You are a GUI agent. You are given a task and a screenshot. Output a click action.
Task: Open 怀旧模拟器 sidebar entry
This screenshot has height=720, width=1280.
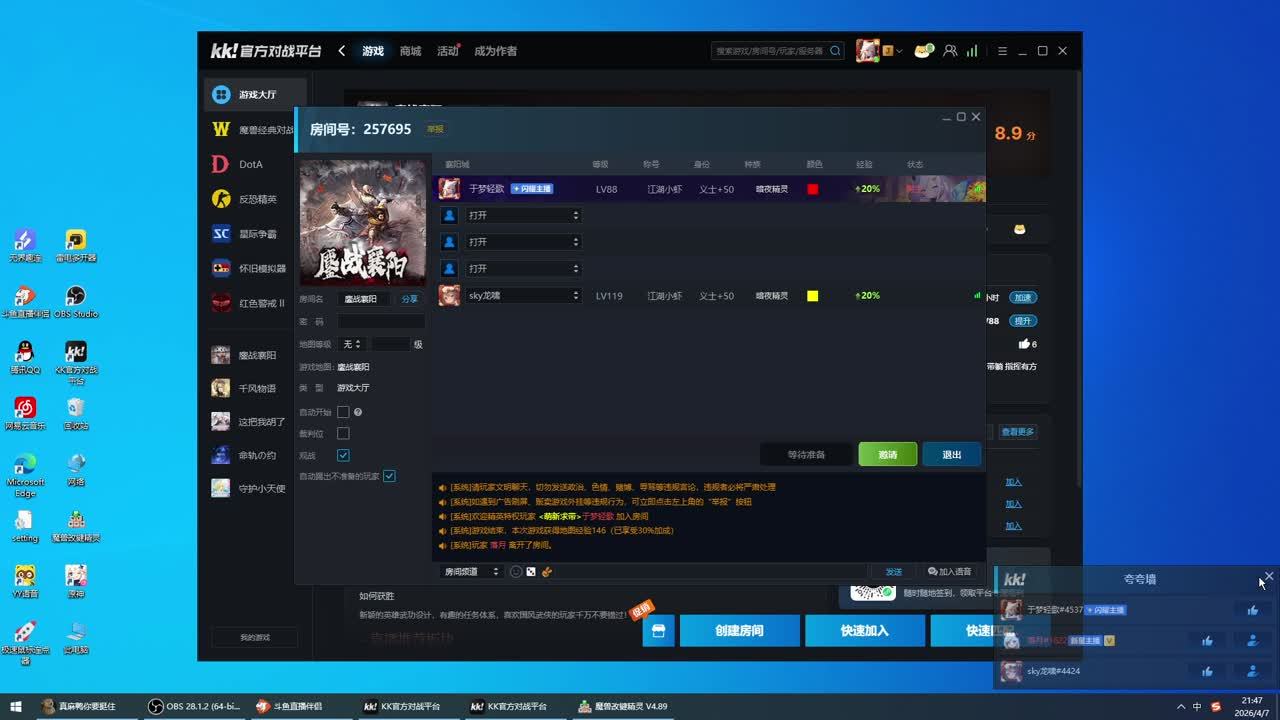(250, 268)
